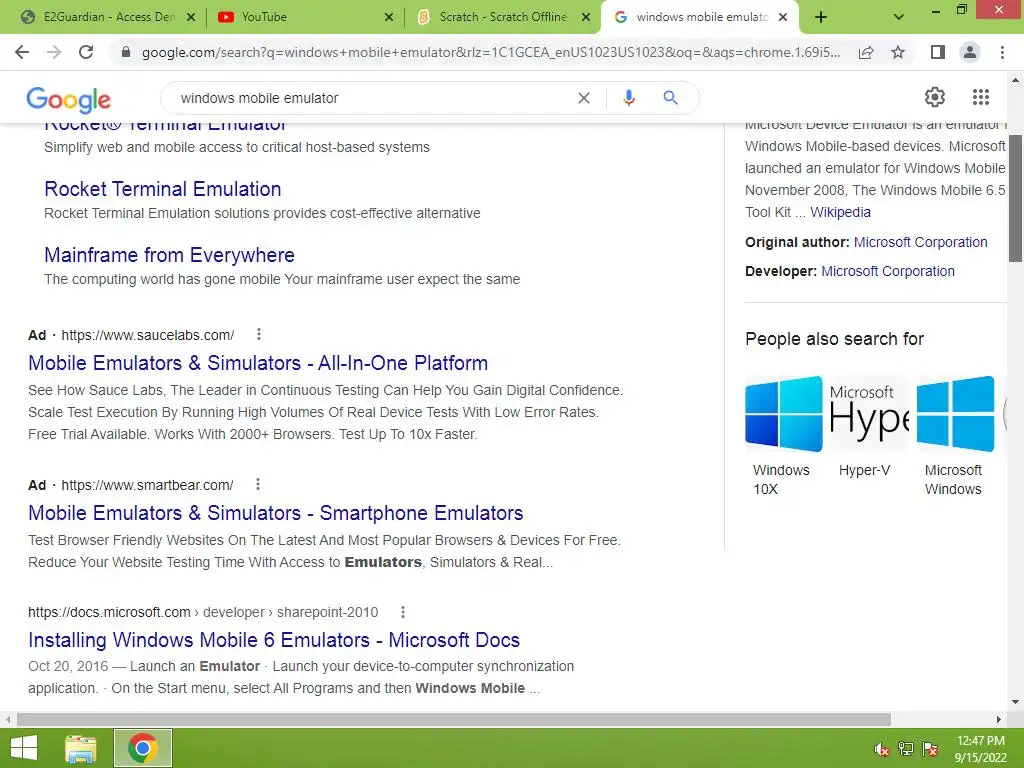The image size is (1024, 768).
Task: Open the Windows Start button
Action: tap(24, 748)
